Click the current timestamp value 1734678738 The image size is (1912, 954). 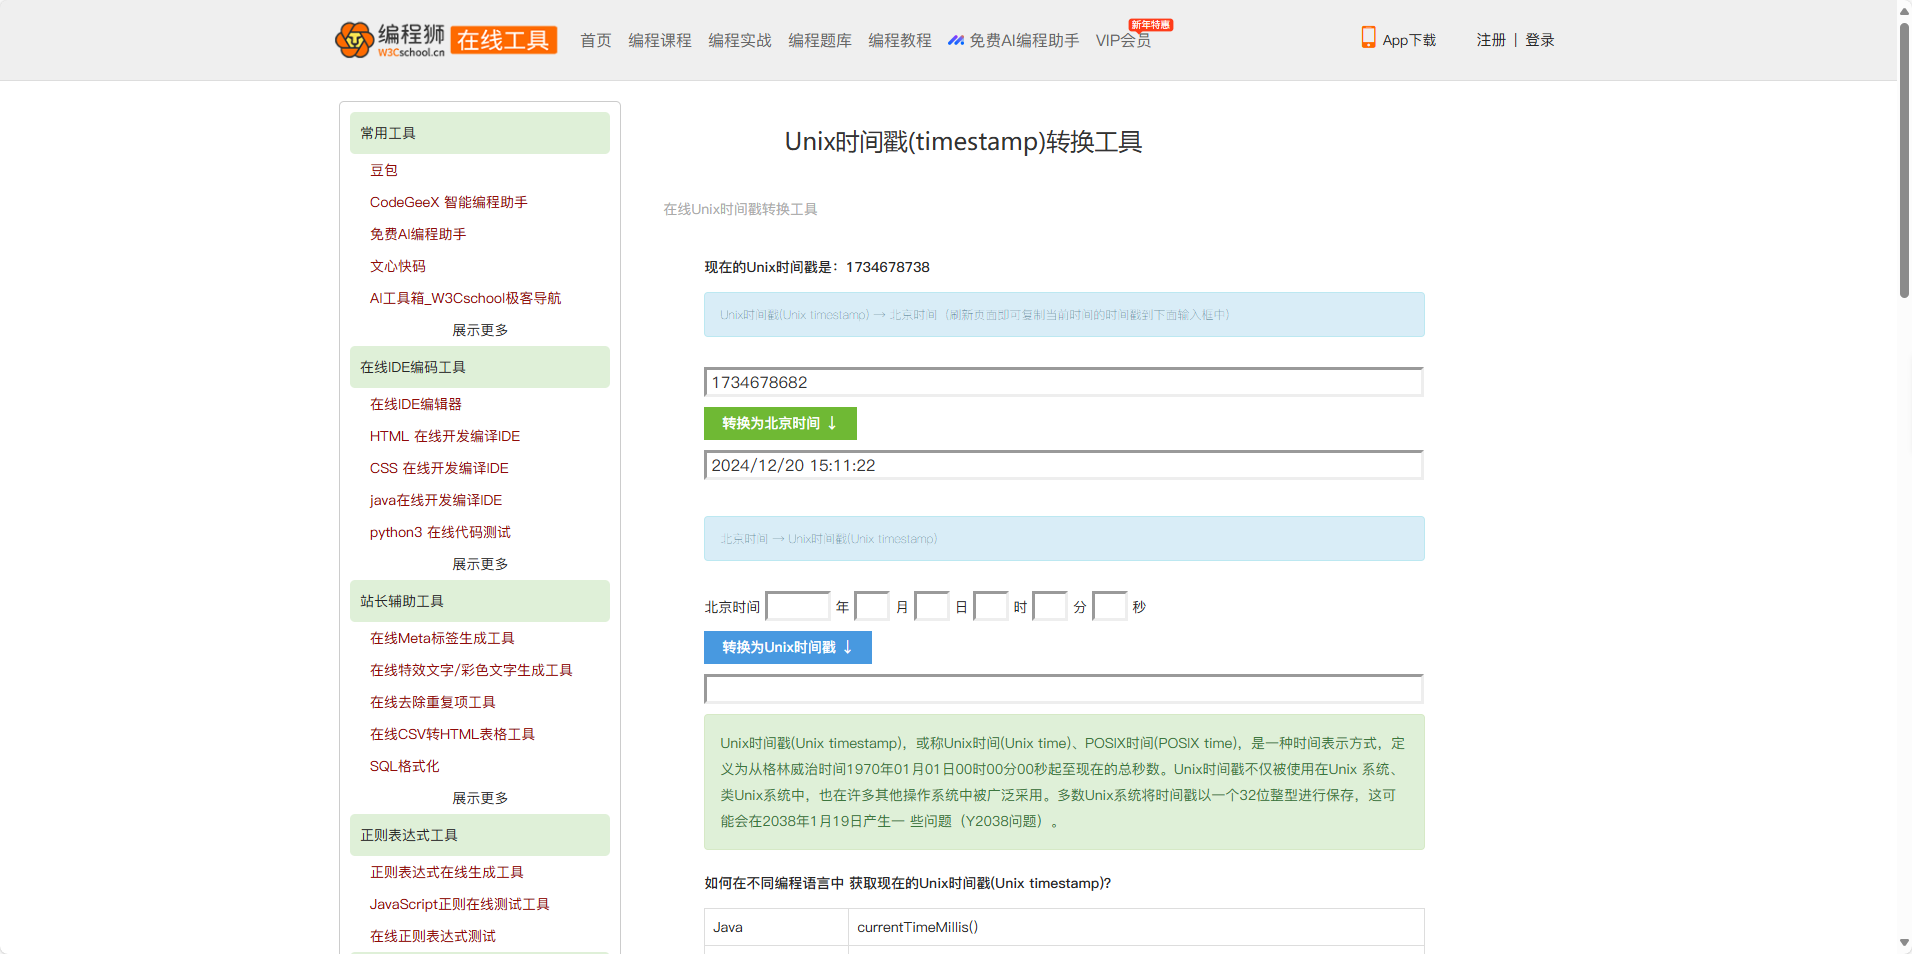(888, 267)
